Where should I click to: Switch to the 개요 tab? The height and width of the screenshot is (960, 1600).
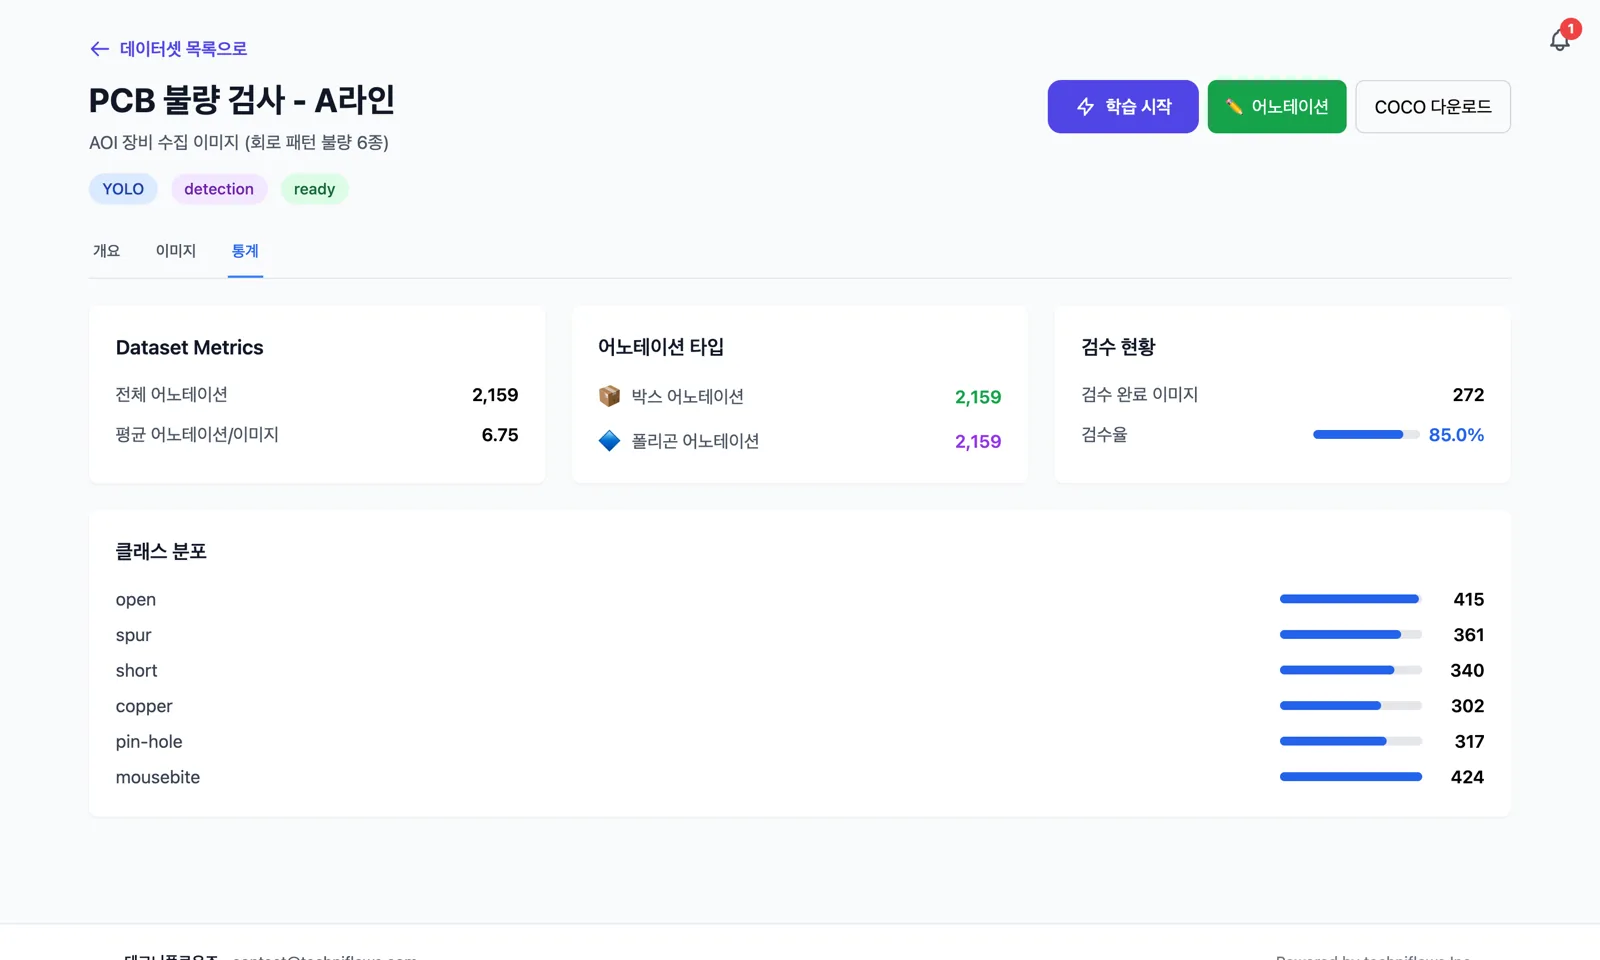coord(106,251)
